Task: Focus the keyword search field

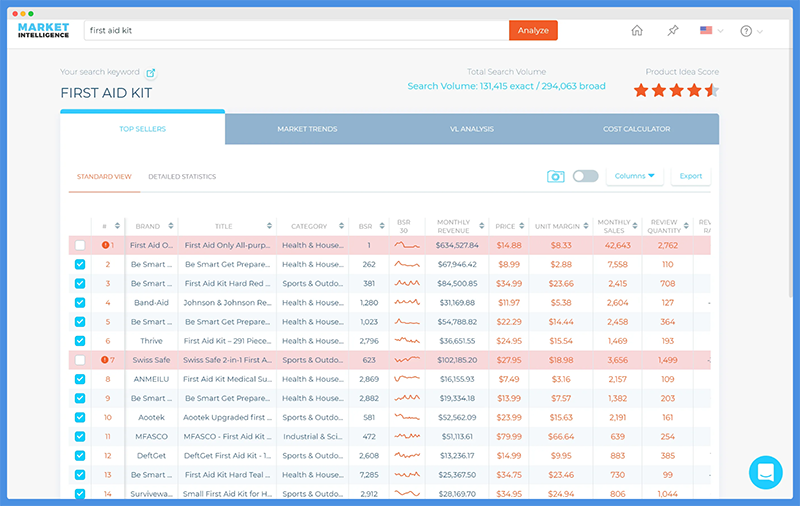Action: (296, 30)
